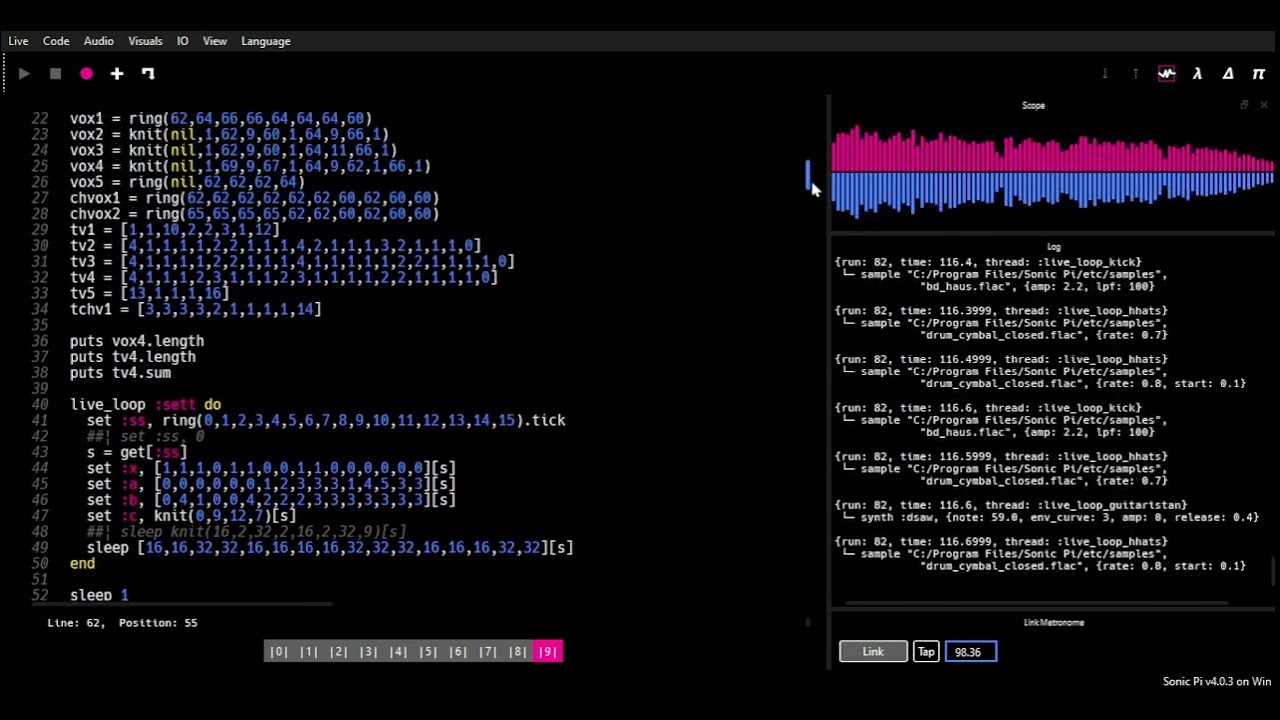Click the 'Line: 62, Position: 55' status text
The width and height of the screenshot is (1280, 720).
[122, 623]
